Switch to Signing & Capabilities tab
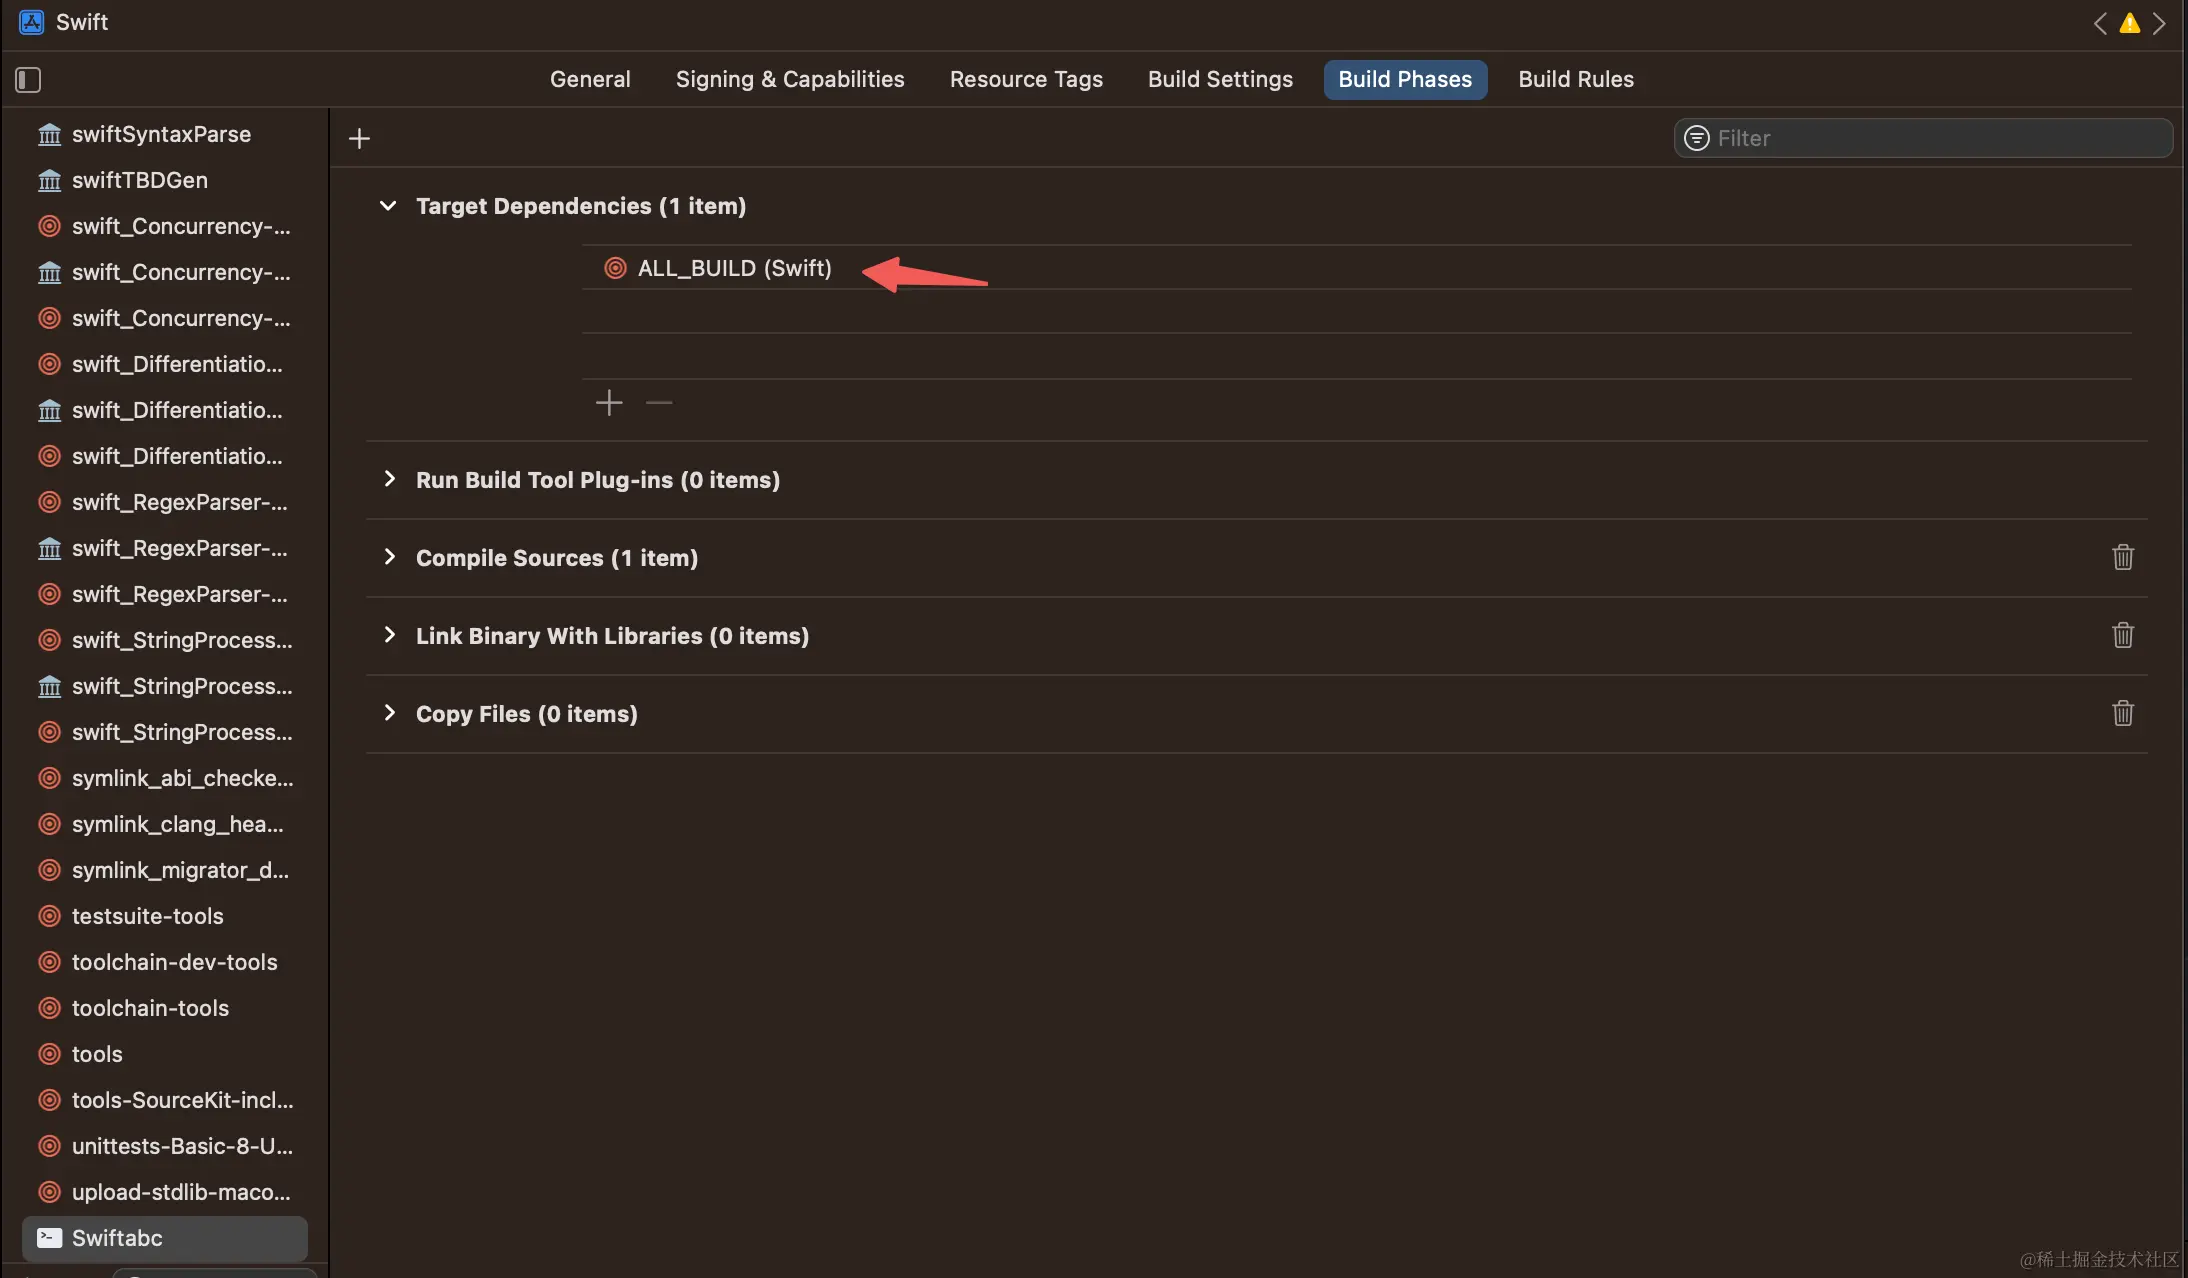2188x1278 pixels. [x=790, y=79]
